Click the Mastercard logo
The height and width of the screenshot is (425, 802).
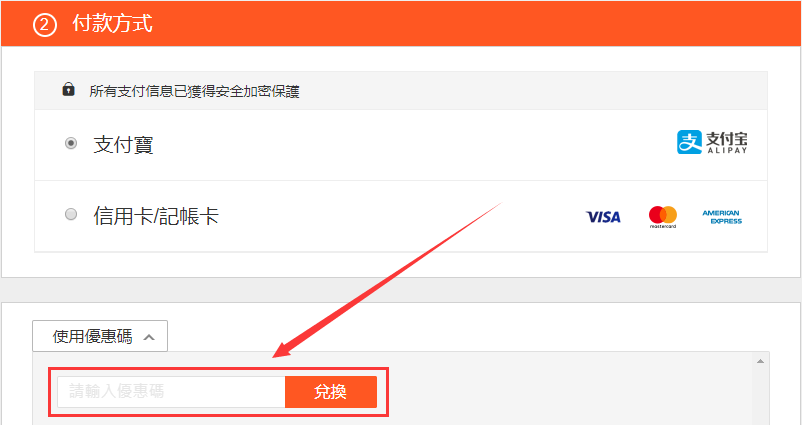coord(663,217)
